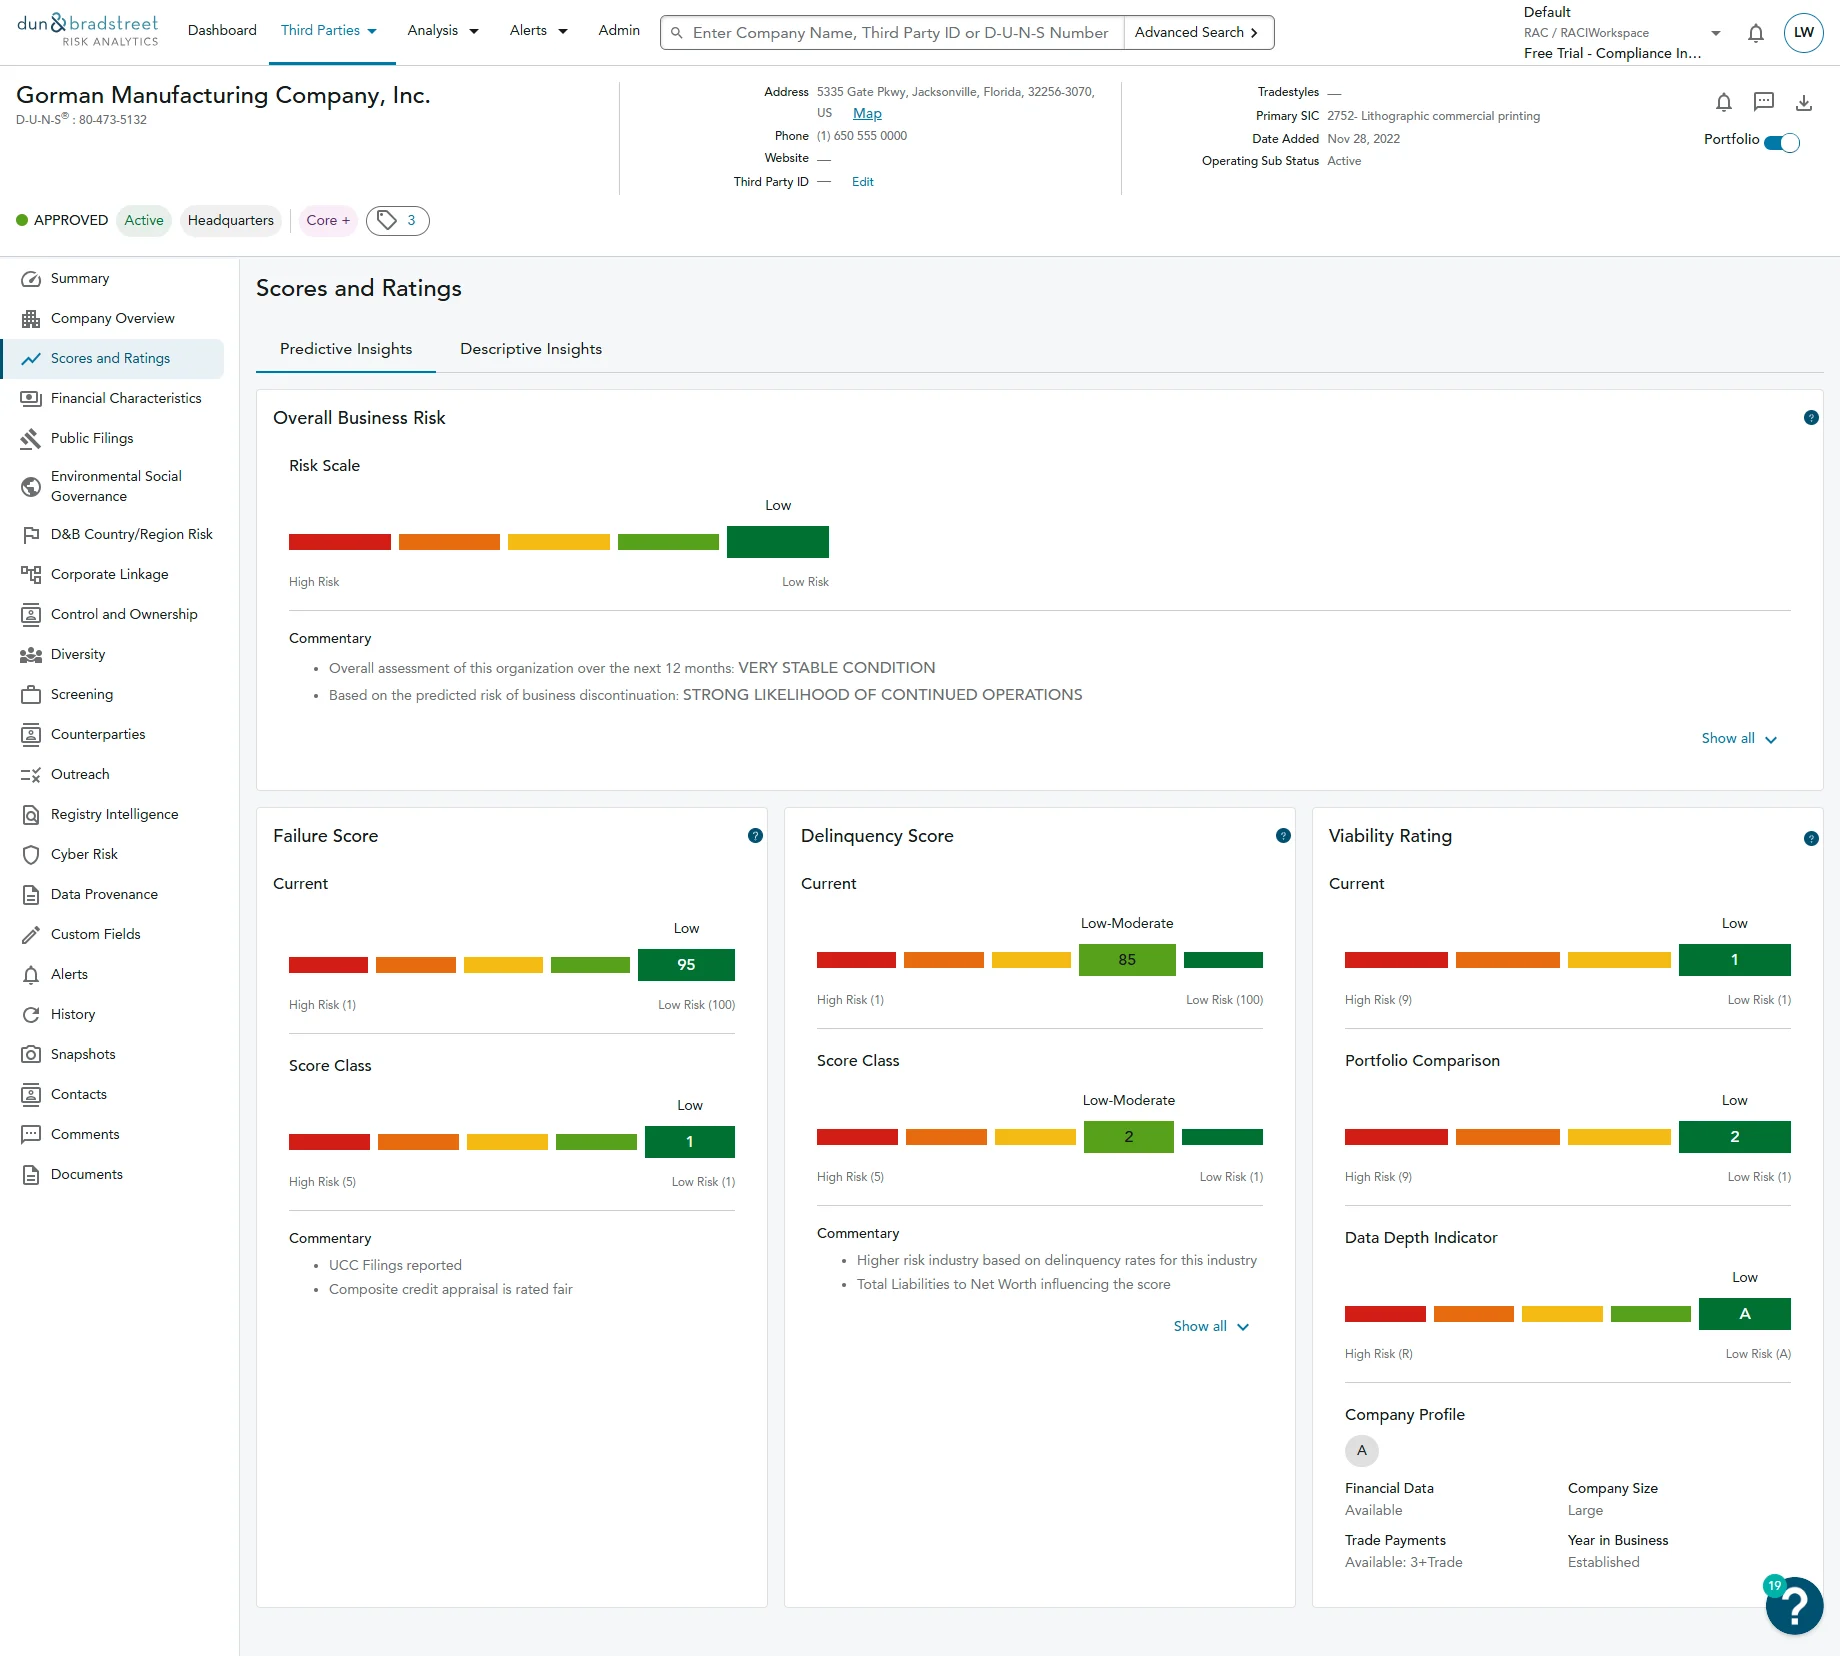Open the tags badge showing 3
Image resolution: width=1840 pixels, height=1656 pixels.
point(397,221)
